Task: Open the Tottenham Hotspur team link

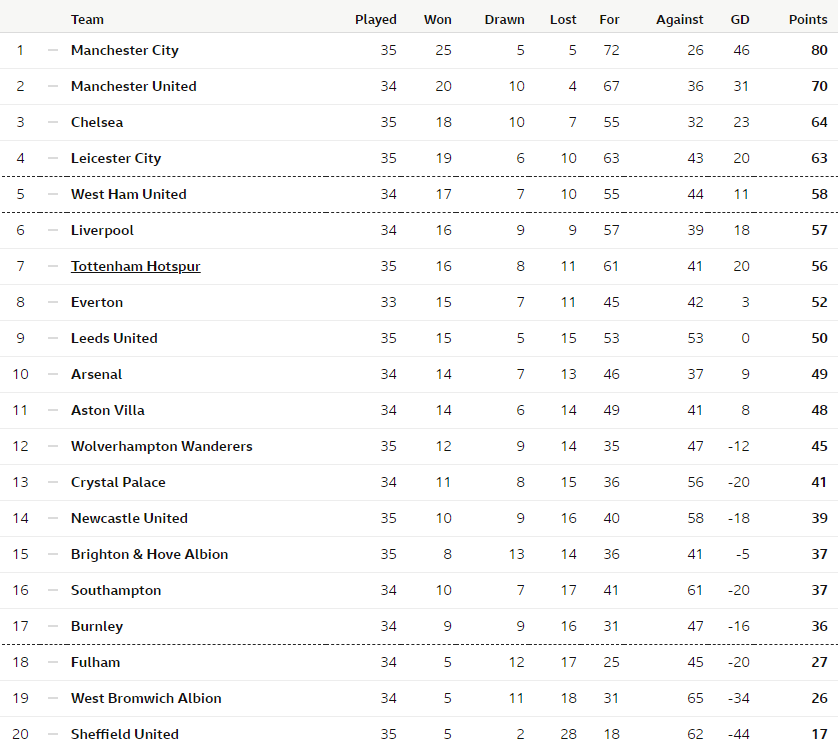Action: [x=136, y=266]
